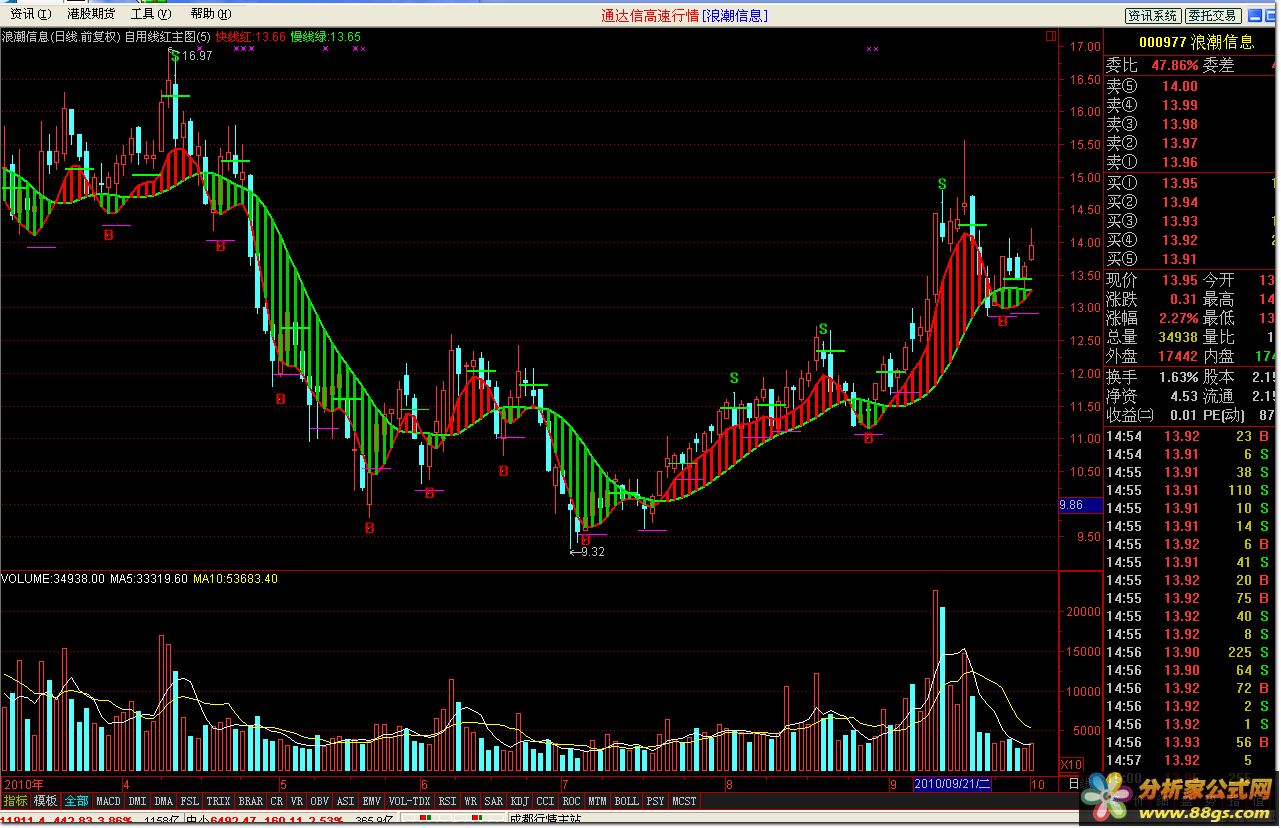
Task: Click the 委比 47.86% value
Action: 1174,65
